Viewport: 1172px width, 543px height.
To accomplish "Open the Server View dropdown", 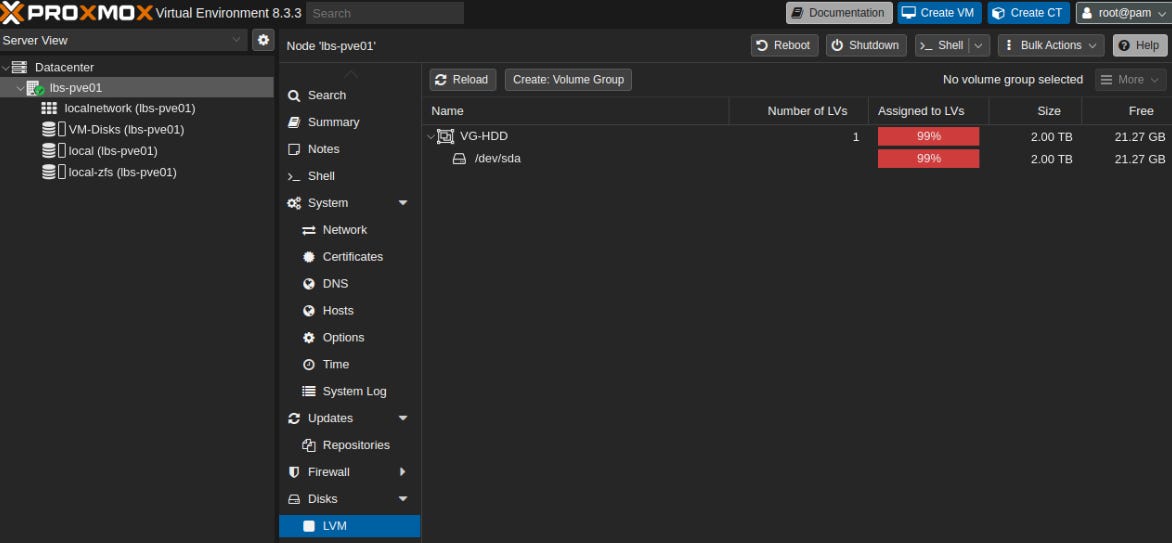I will point(236,40).
